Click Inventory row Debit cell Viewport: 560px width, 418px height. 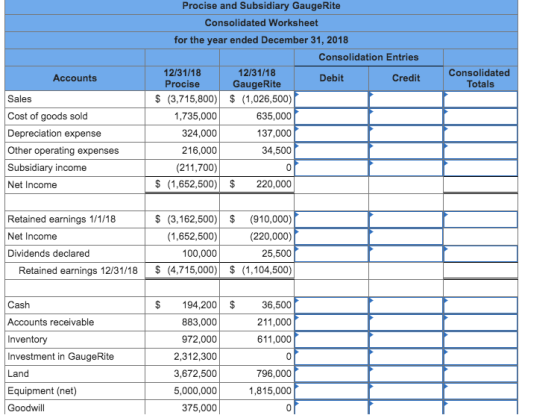[x=331, y=339]
